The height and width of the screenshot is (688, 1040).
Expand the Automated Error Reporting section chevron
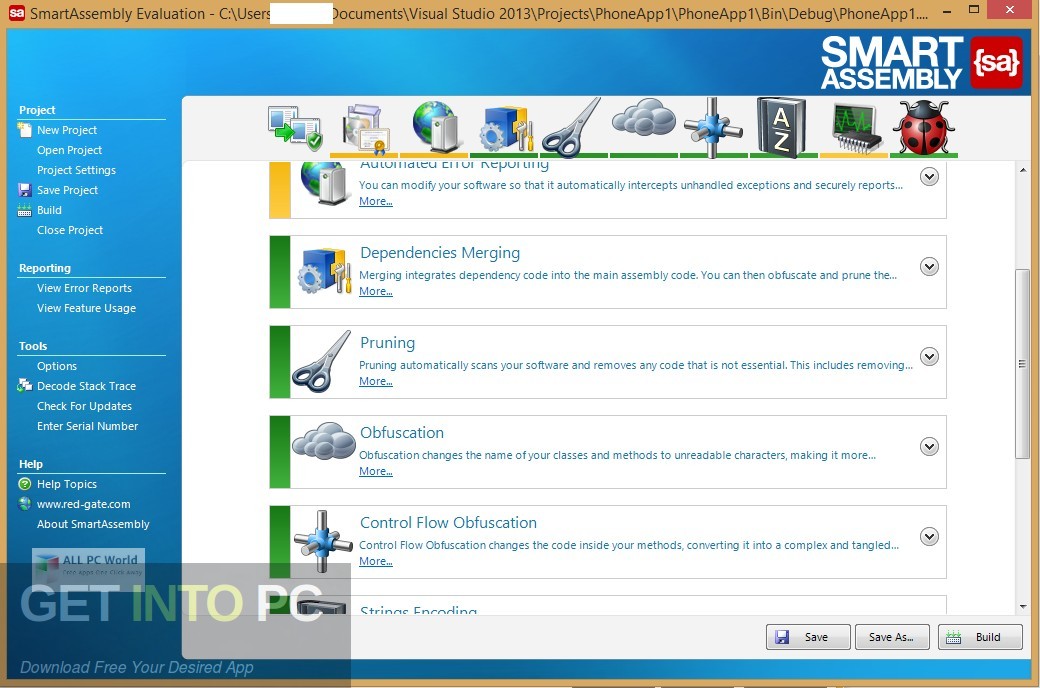[929, 176]
